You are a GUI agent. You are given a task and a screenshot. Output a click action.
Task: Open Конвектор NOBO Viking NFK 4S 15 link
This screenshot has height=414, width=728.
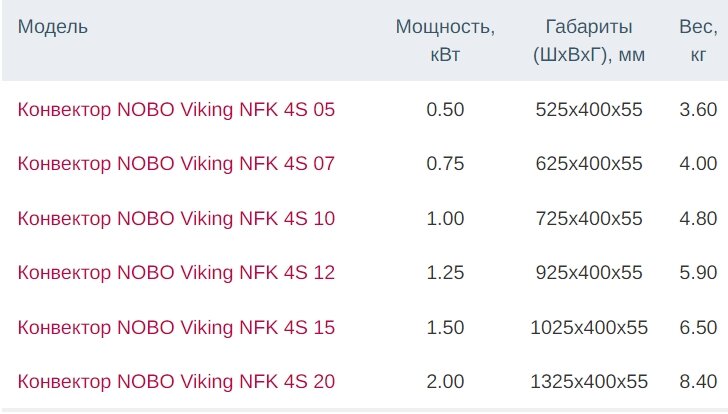coord(176,327)
